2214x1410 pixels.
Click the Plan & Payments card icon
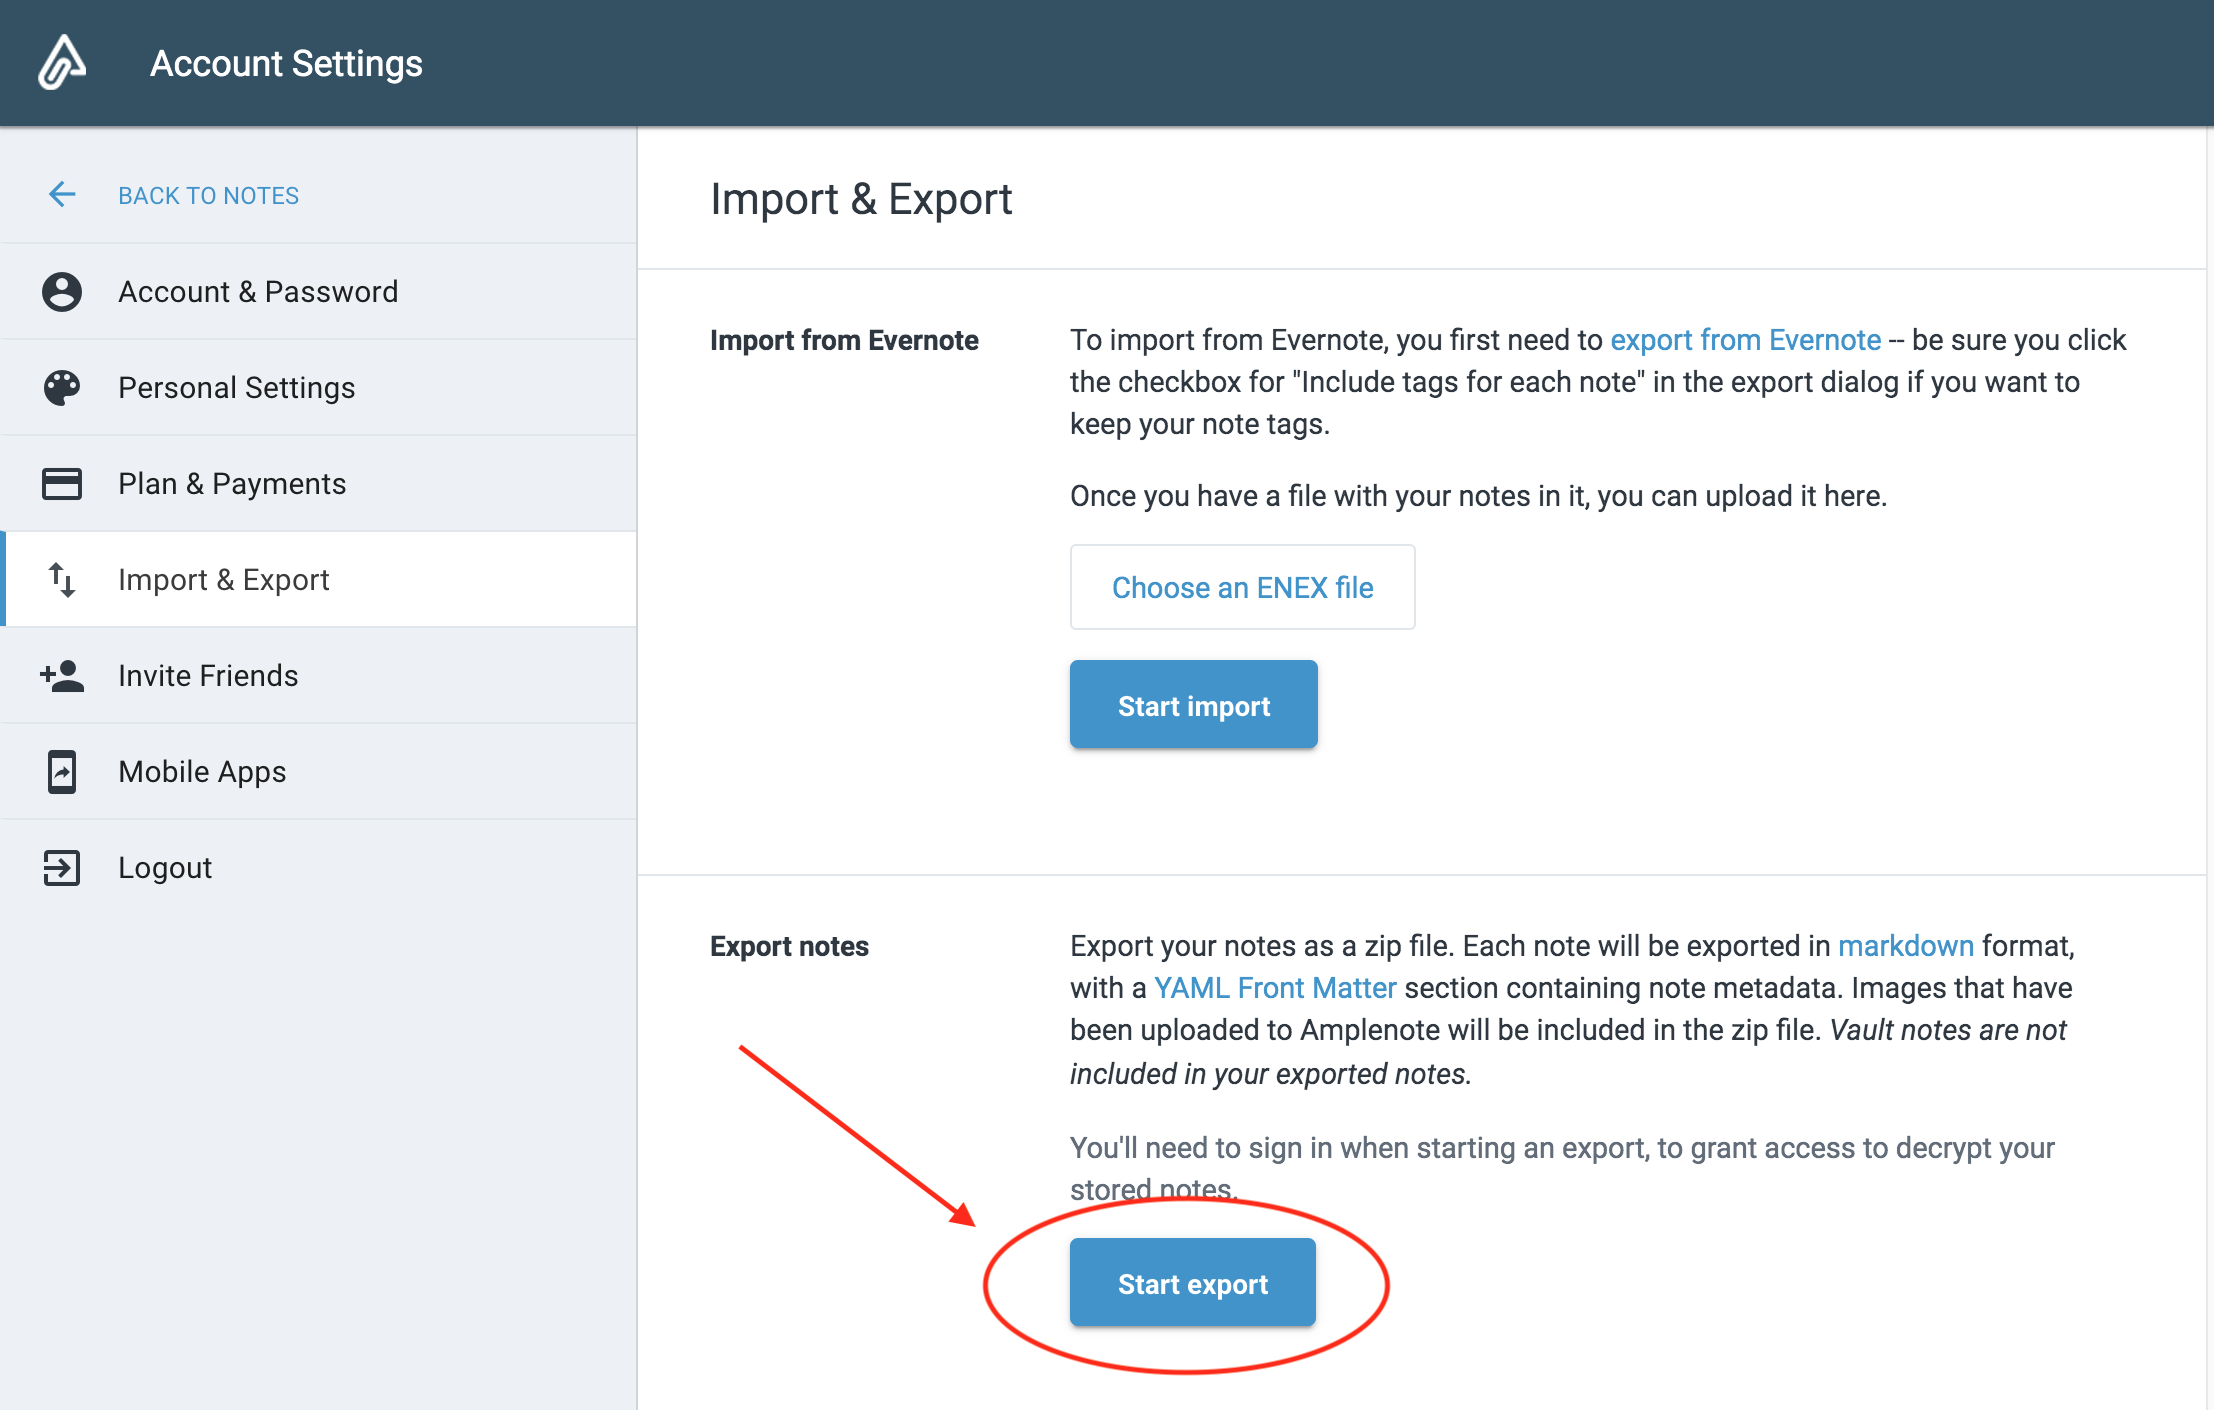pyautogui.click(x=62, y=484)
